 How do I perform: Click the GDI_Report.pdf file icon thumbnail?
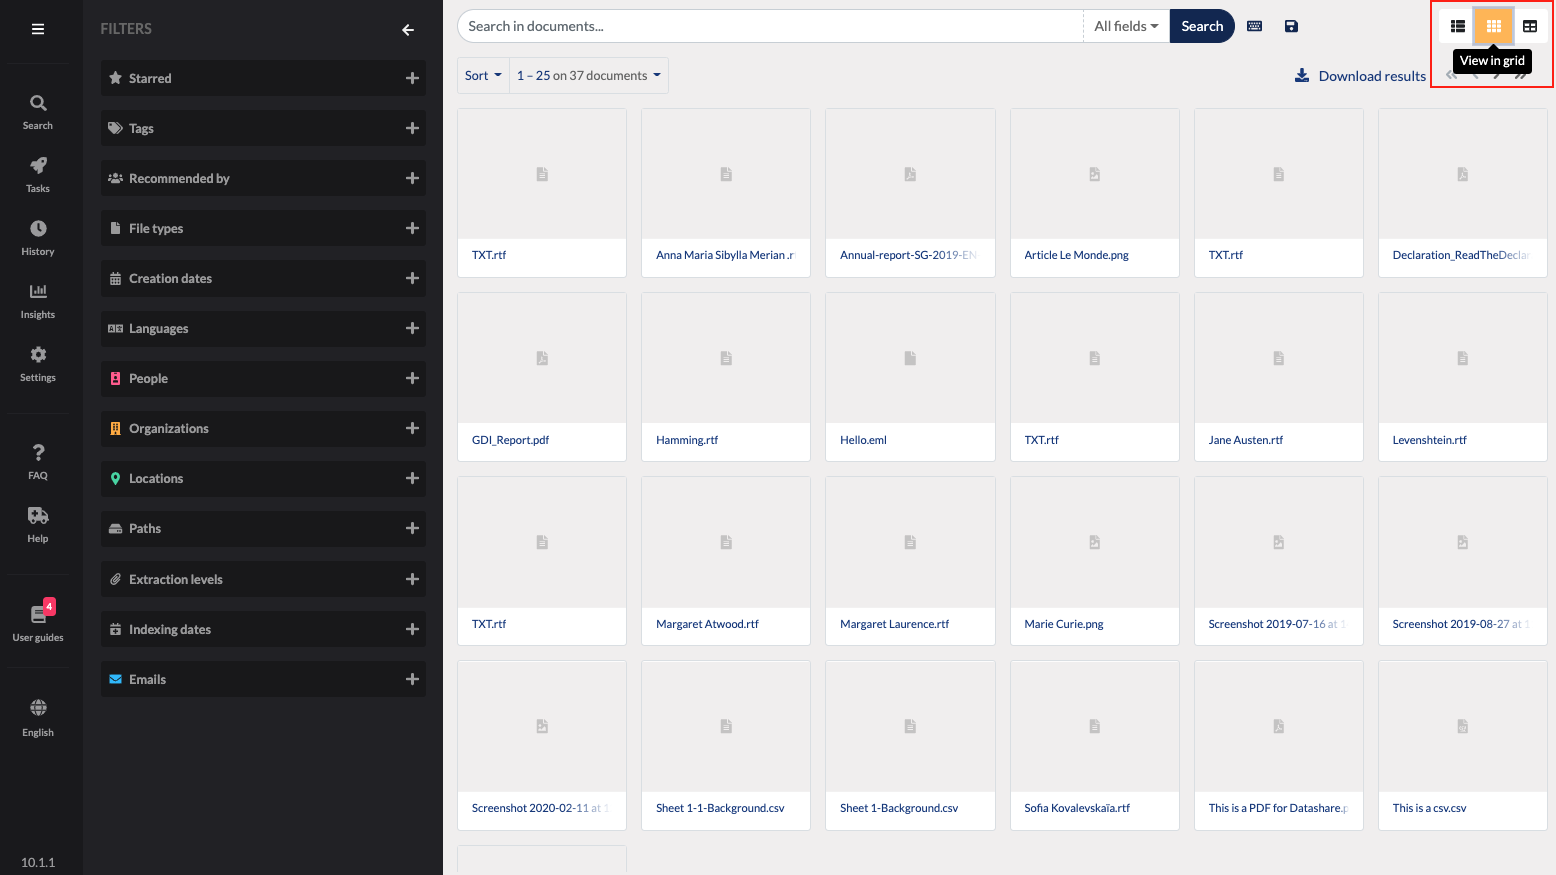tap(542, 358)
